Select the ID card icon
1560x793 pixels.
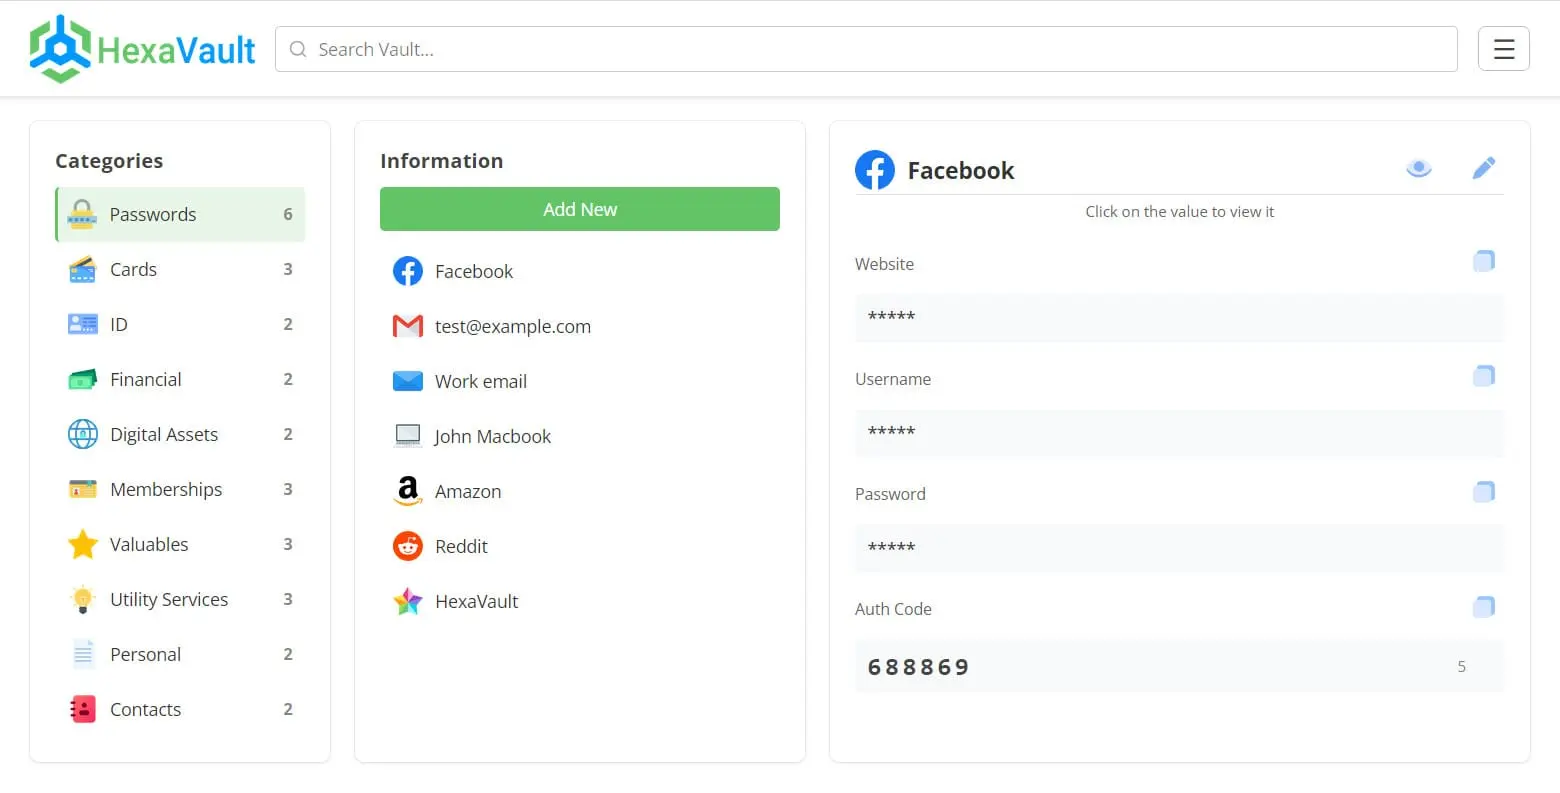click(82, 324)
